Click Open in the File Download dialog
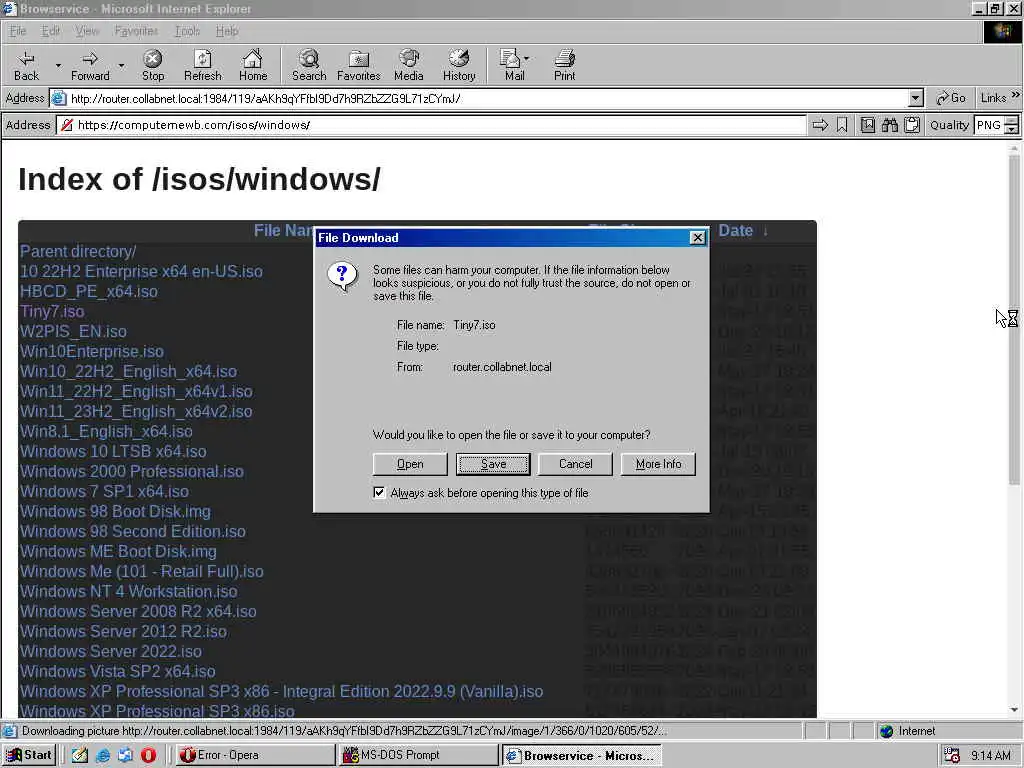 pyautogui.click(x=410, y=464)
